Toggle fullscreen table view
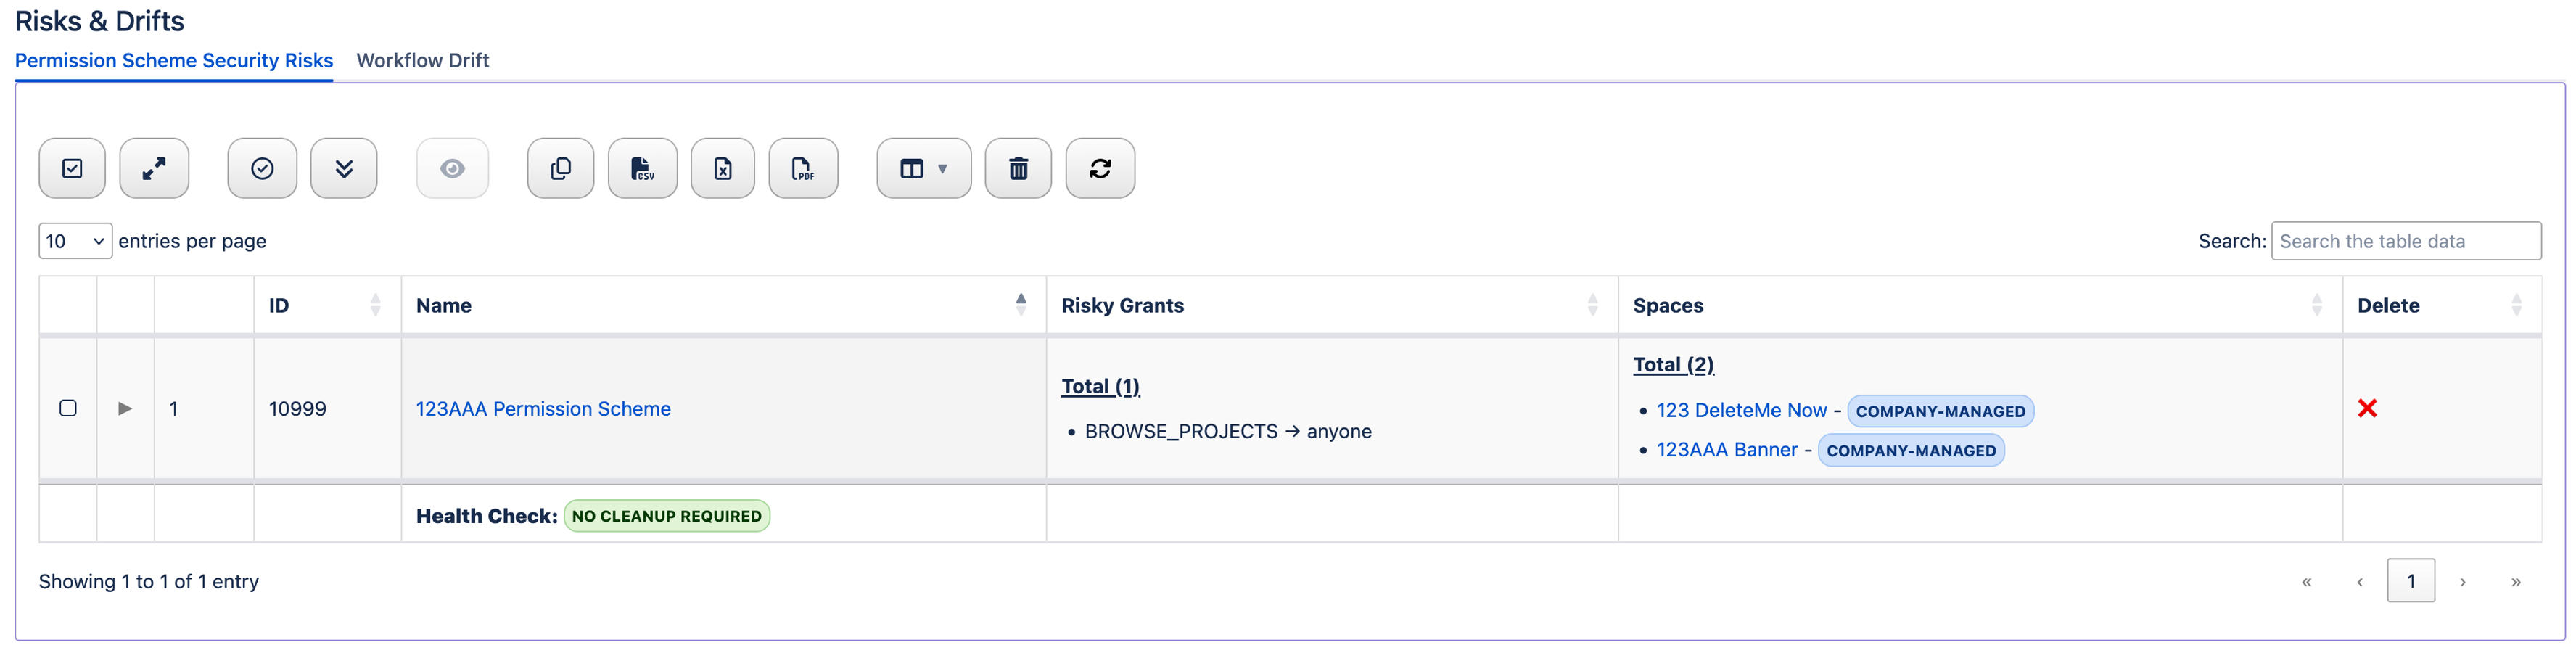Screen dimensions: 2576x653 pos(154,168)
